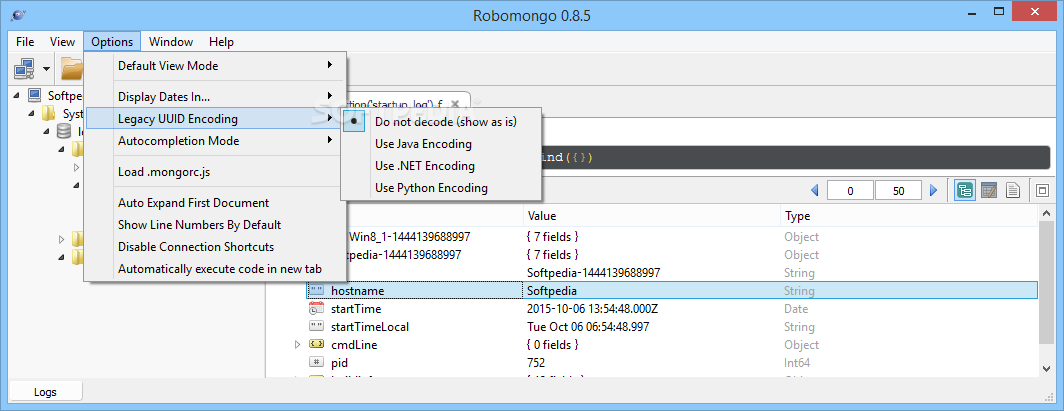Select the Softpedia server computer icon
Viewport: 1064px width, 411px height.
point(35,95)
